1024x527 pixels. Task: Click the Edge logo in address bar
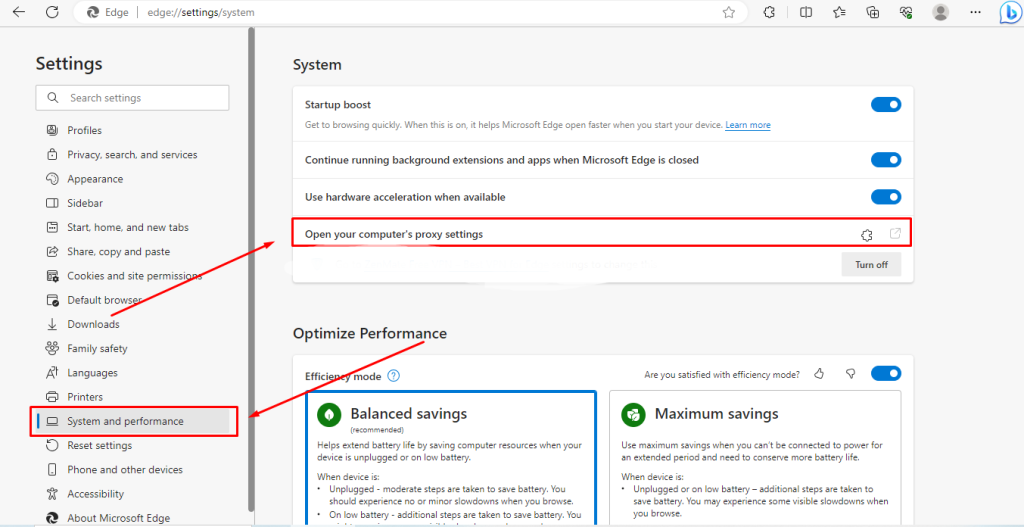pos(93,12)
